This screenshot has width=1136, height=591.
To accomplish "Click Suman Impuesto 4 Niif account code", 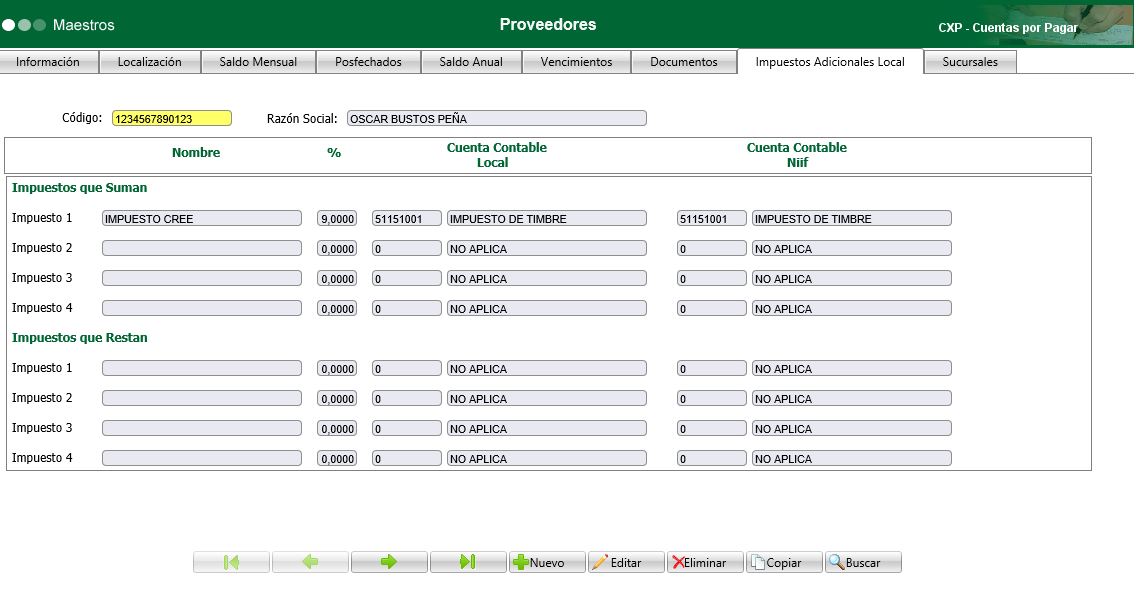I will point(711,309).
